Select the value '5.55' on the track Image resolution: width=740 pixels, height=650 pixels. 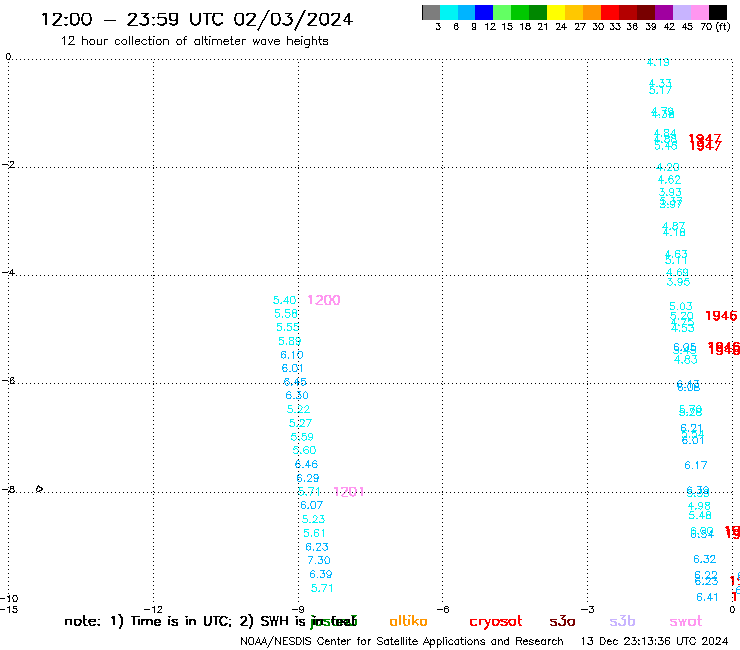(288, 327)
